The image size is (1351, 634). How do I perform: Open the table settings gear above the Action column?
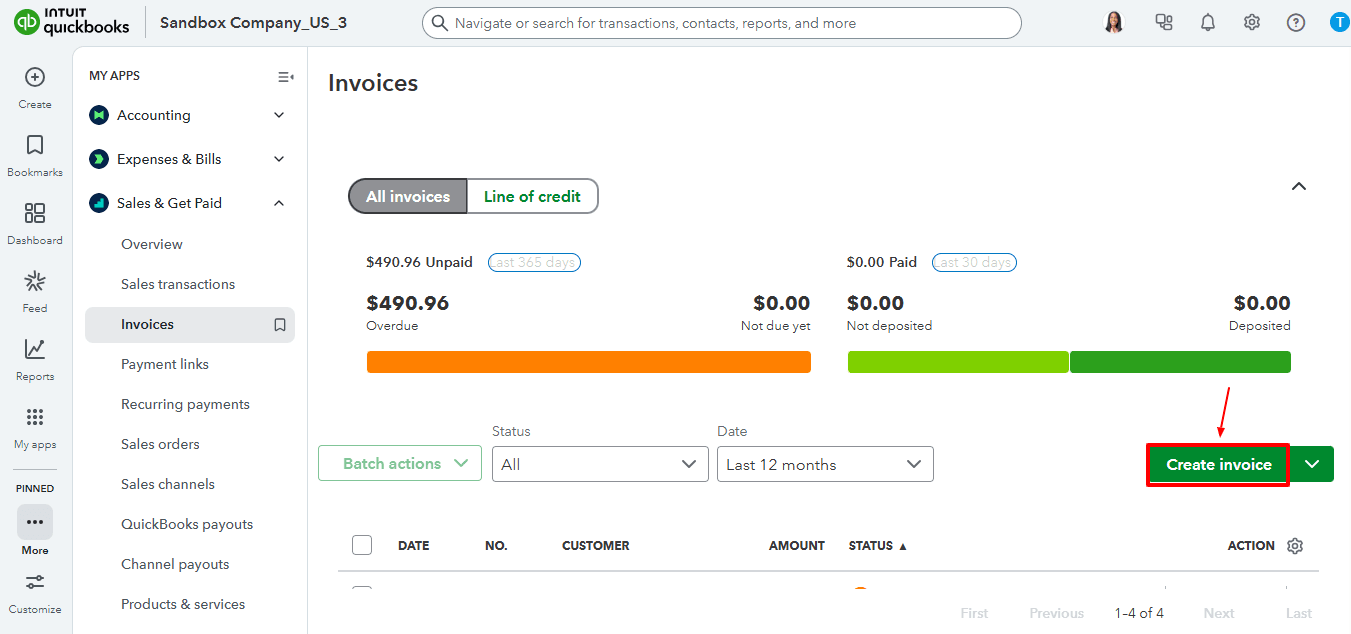(1295, 545)
